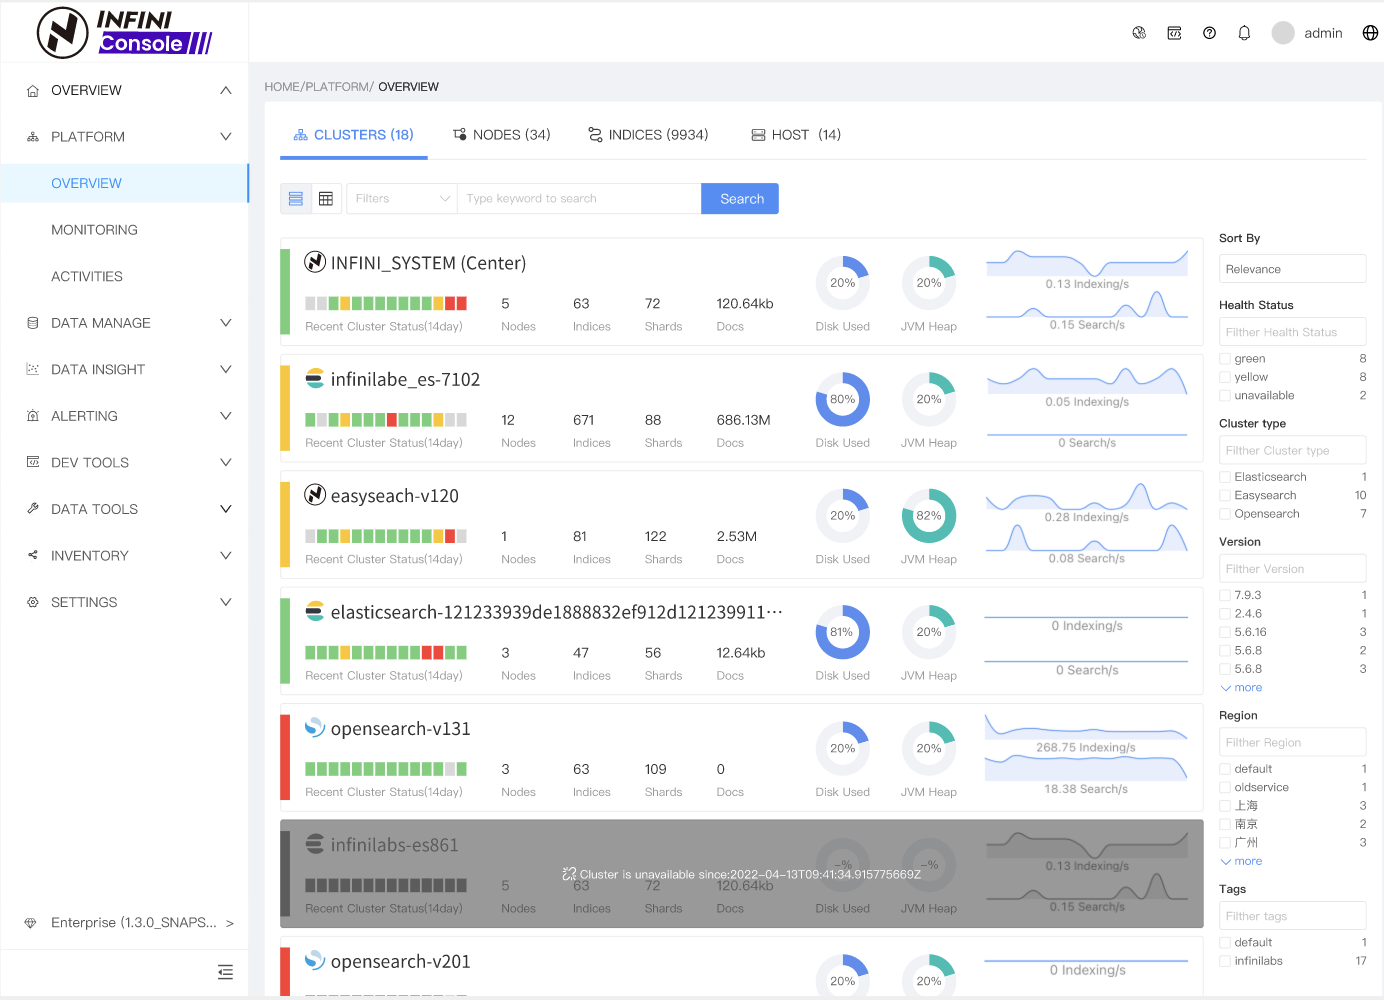Click the Data Tools wrench icon

(32, 509)
